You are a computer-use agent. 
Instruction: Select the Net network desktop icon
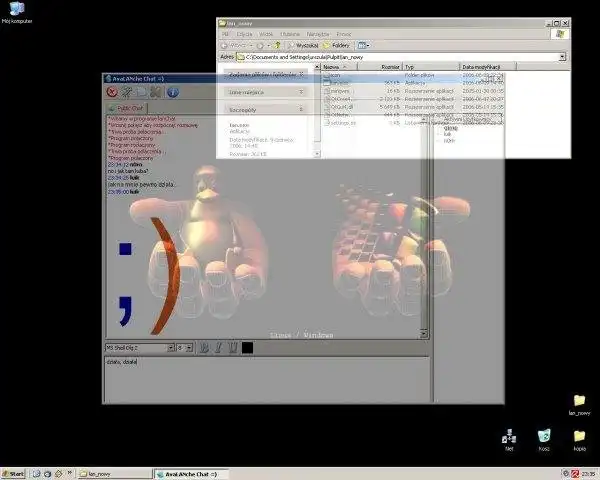[x=509, y=440]
